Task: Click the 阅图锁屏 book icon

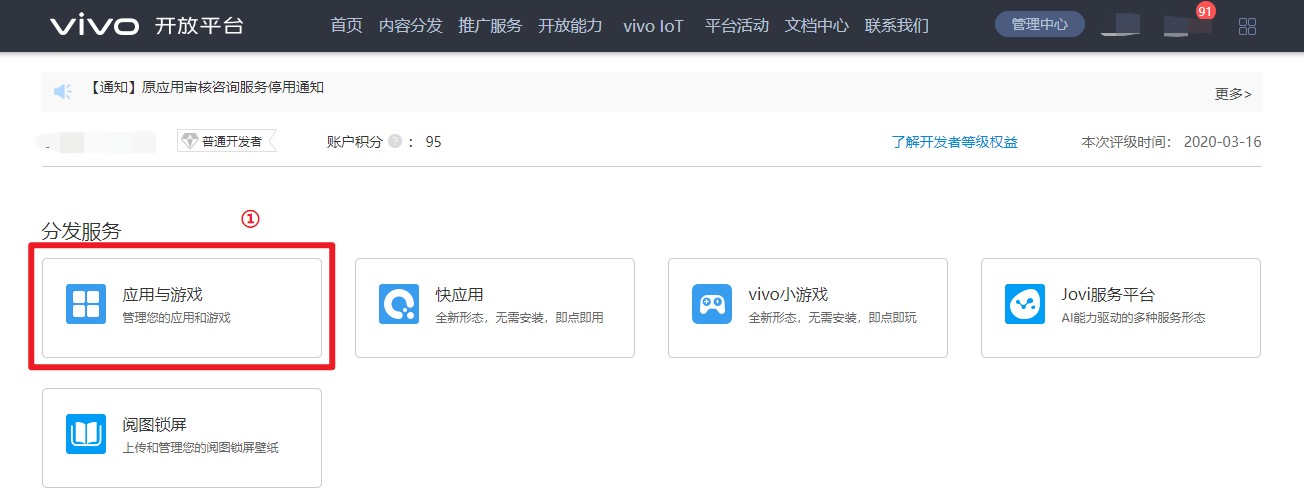Action: (x=86, y=434)
